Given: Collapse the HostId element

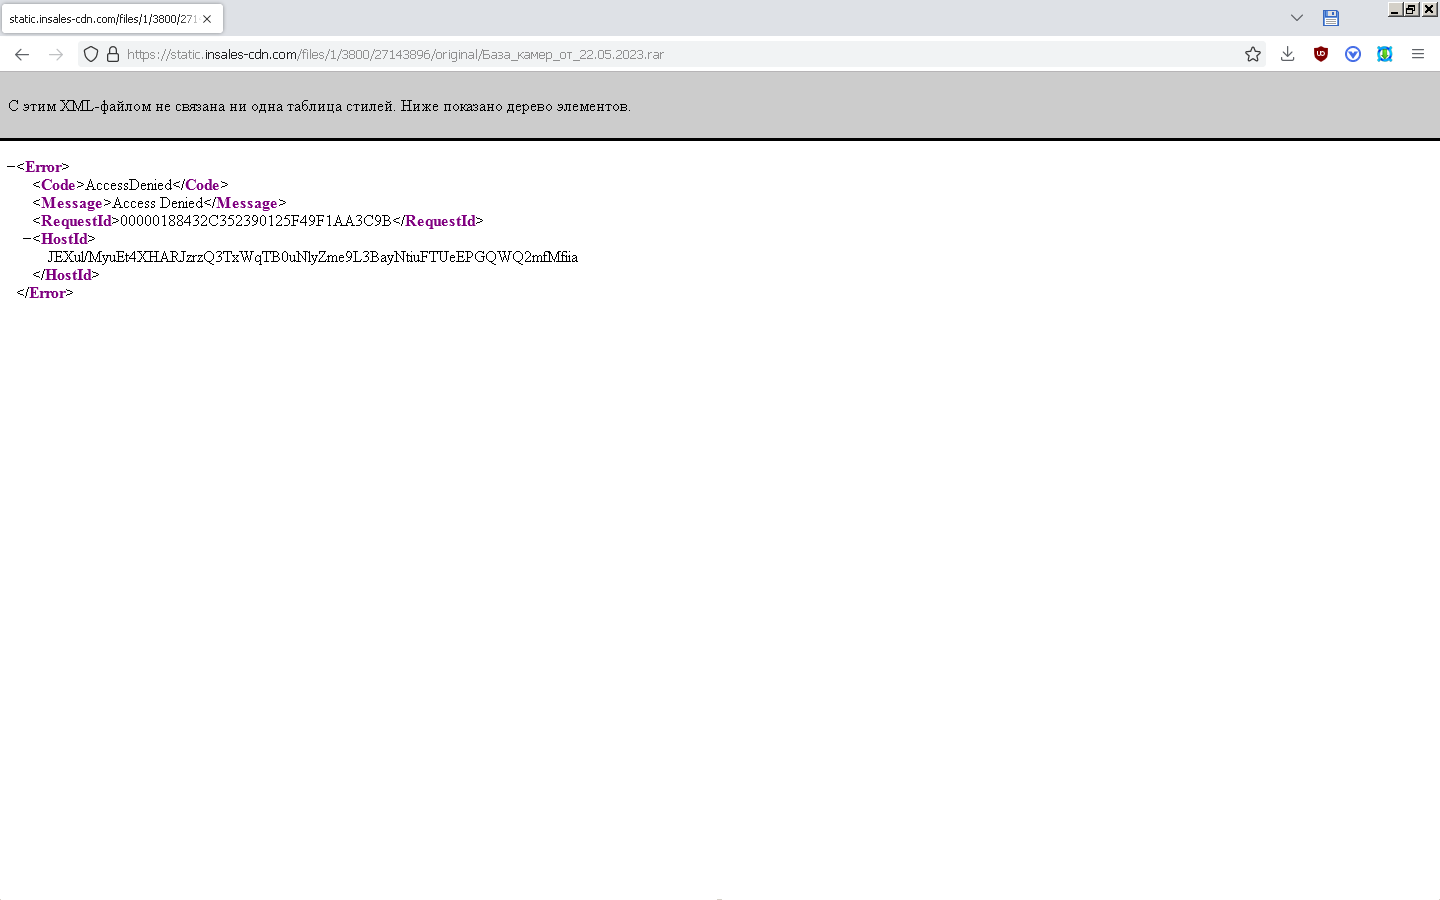Looking at the screenshot, I should 27,239.
